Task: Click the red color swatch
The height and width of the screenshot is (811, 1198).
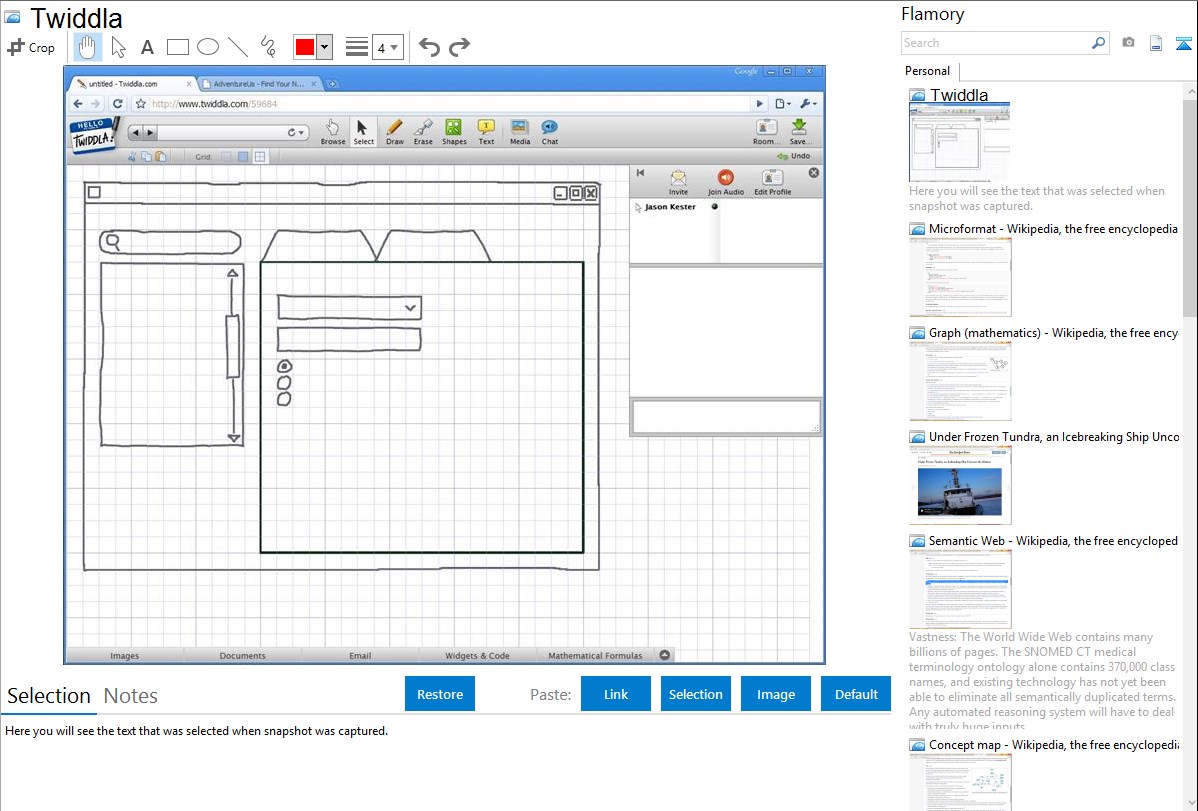Action: [304, 47]
